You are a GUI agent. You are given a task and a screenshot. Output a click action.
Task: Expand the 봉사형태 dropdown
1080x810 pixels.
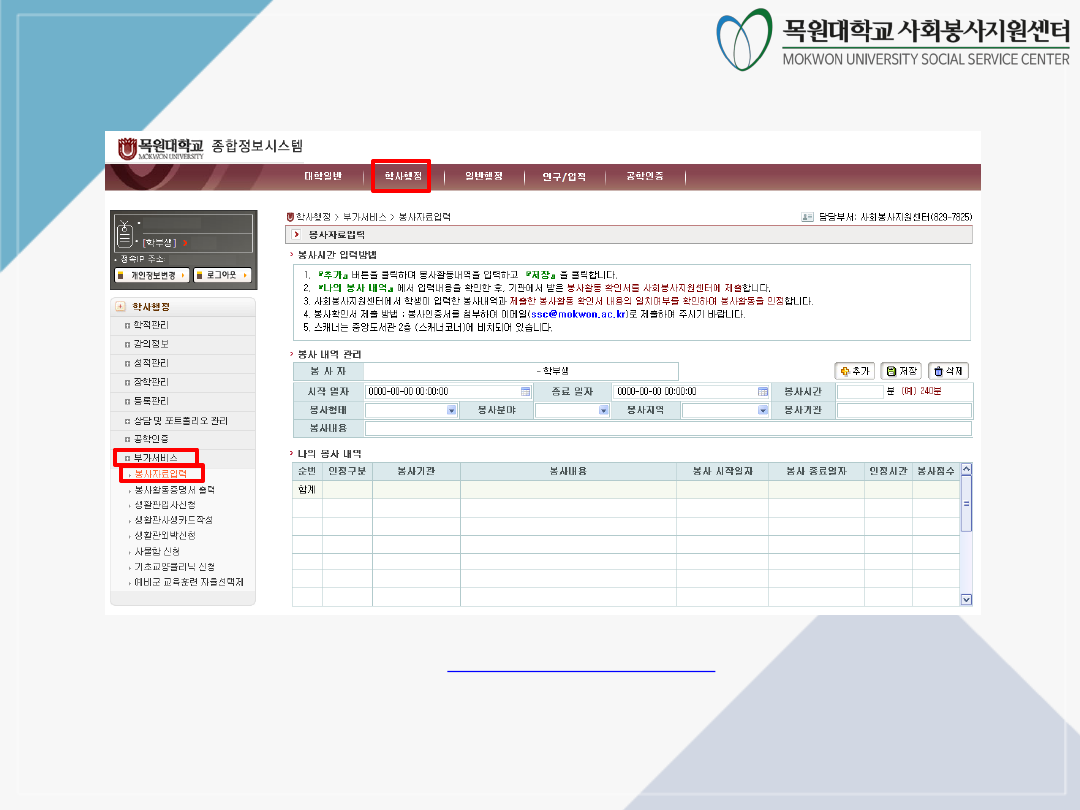point(451,410)
